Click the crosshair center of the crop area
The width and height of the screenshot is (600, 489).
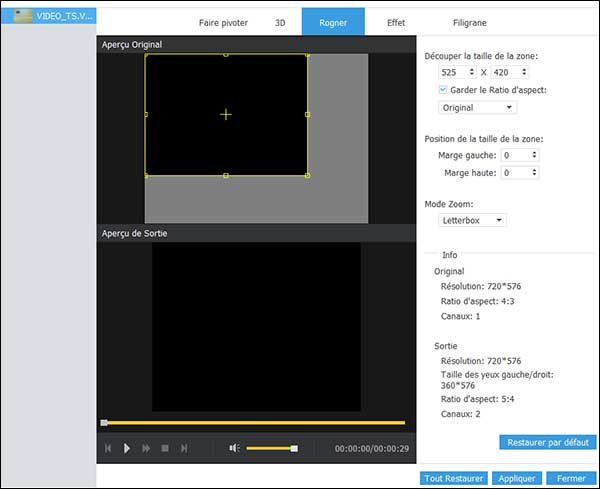pos(226,115)
